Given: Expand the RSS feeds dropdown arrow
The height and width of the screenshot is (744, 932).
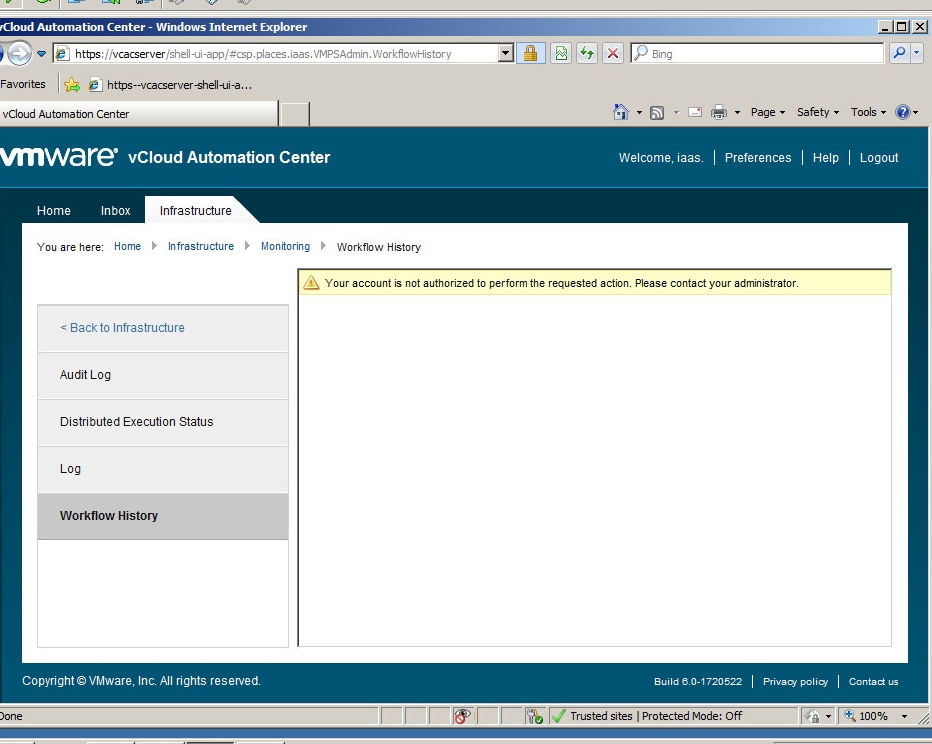Looking at the screenshot, I should (676, 112).
